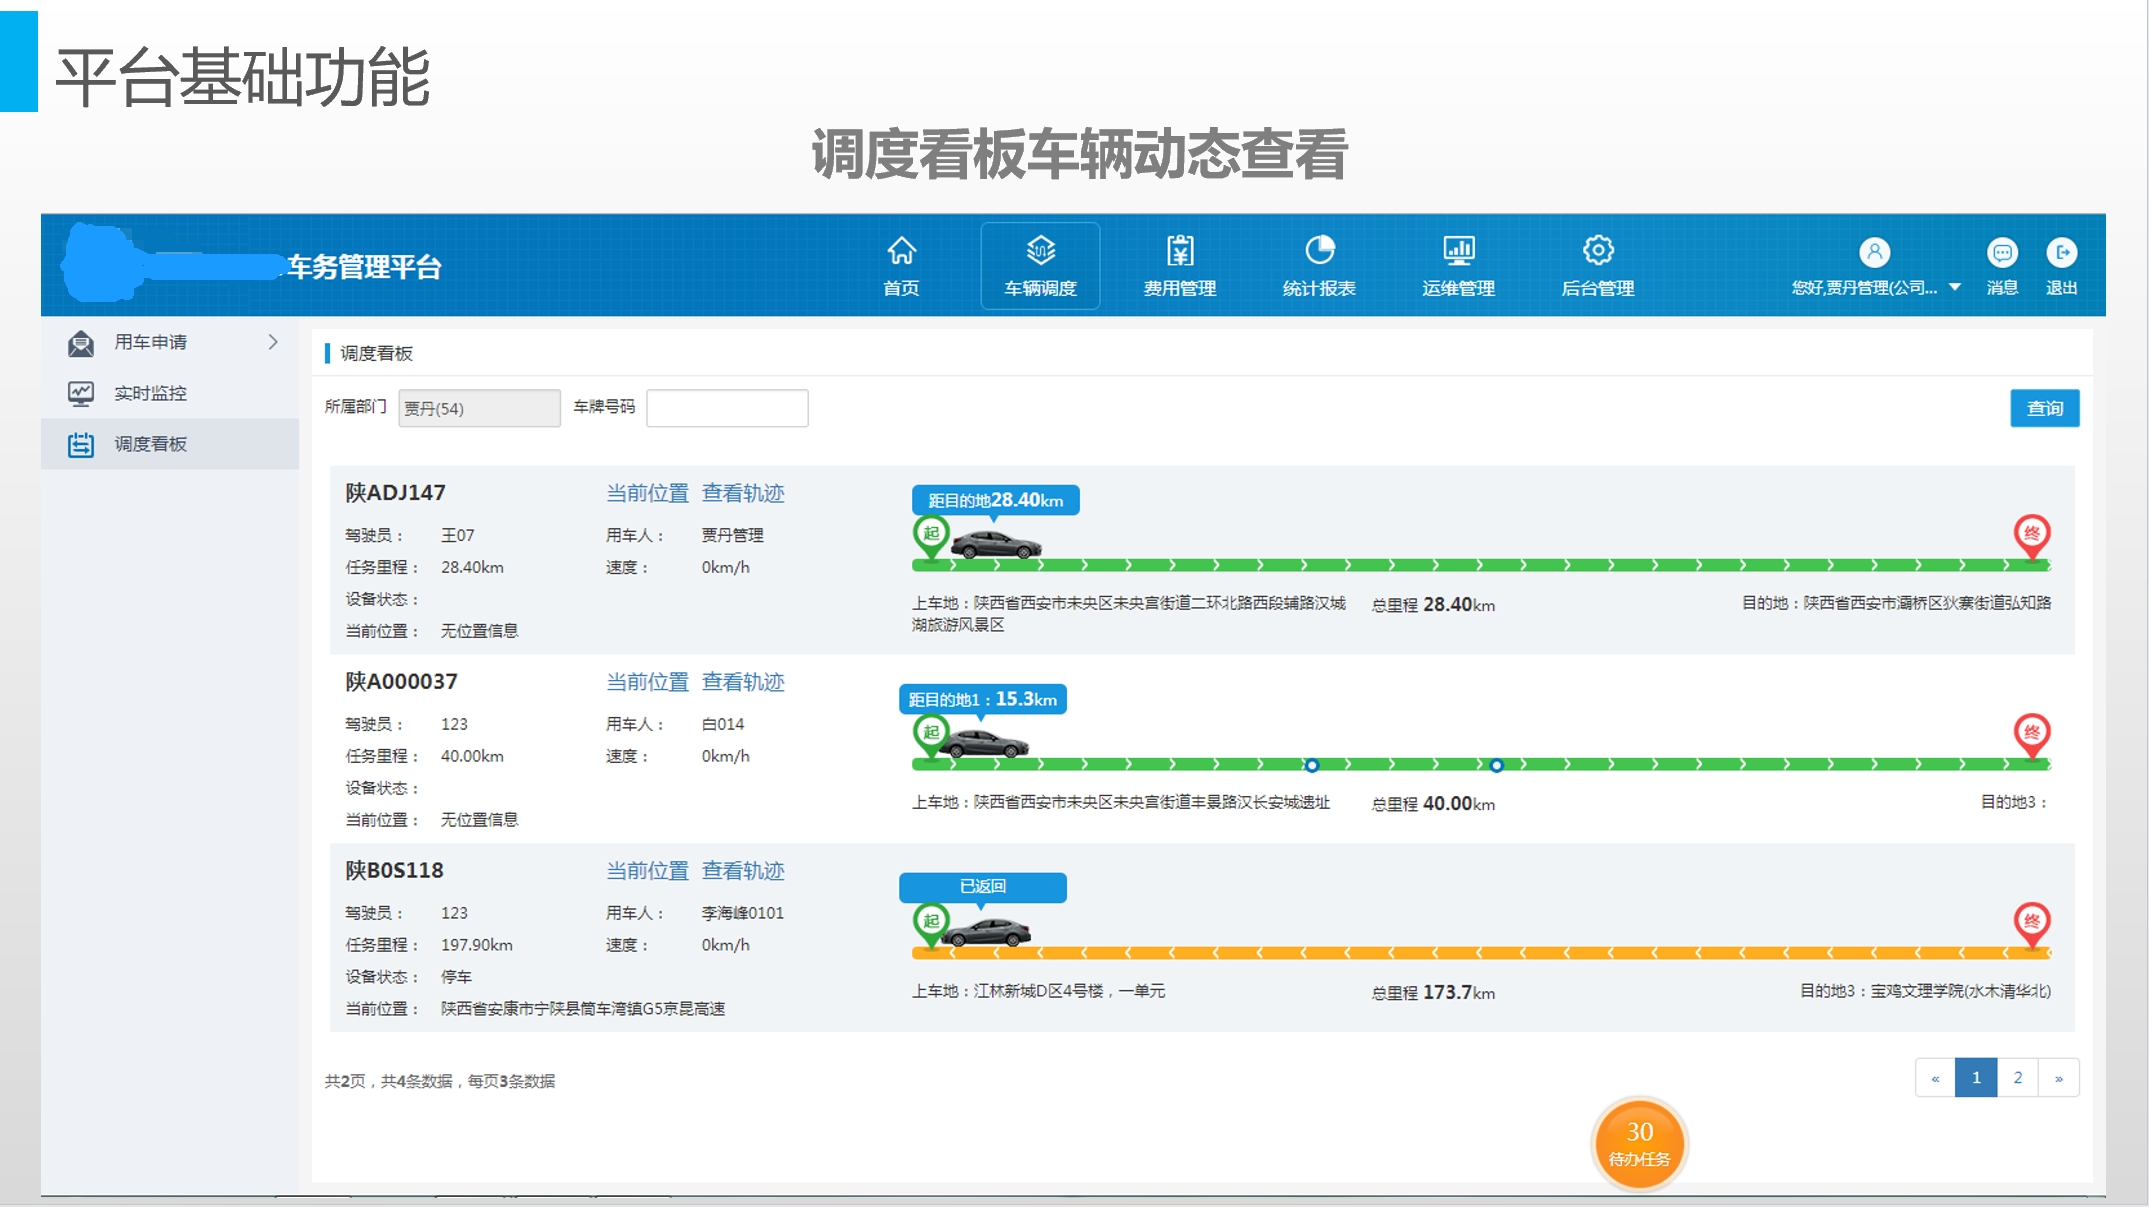Open 统计报表 pie chart icon
This screenshot has width=2149, height=1207.
click(x=1319, y=251)
